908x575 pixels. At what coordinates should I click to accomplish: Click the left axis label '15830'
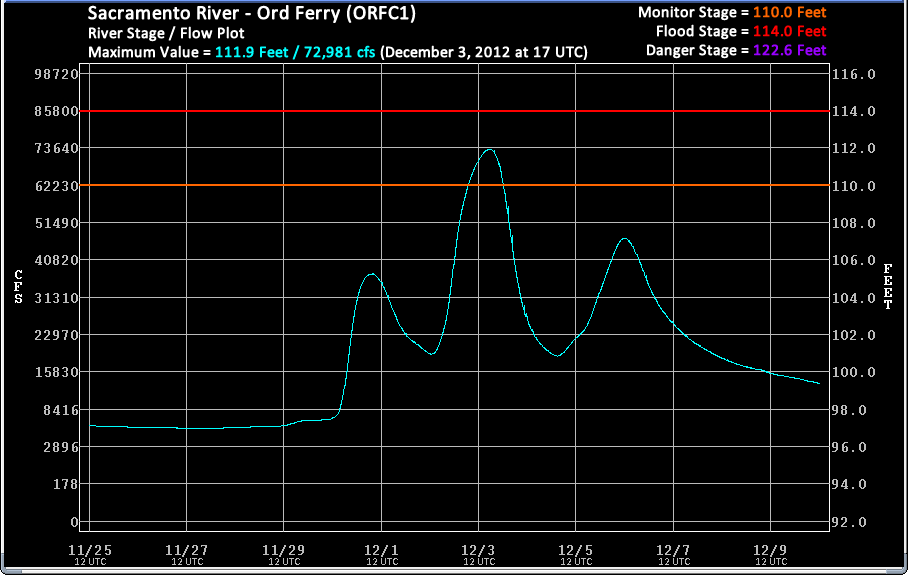point(56,372)
